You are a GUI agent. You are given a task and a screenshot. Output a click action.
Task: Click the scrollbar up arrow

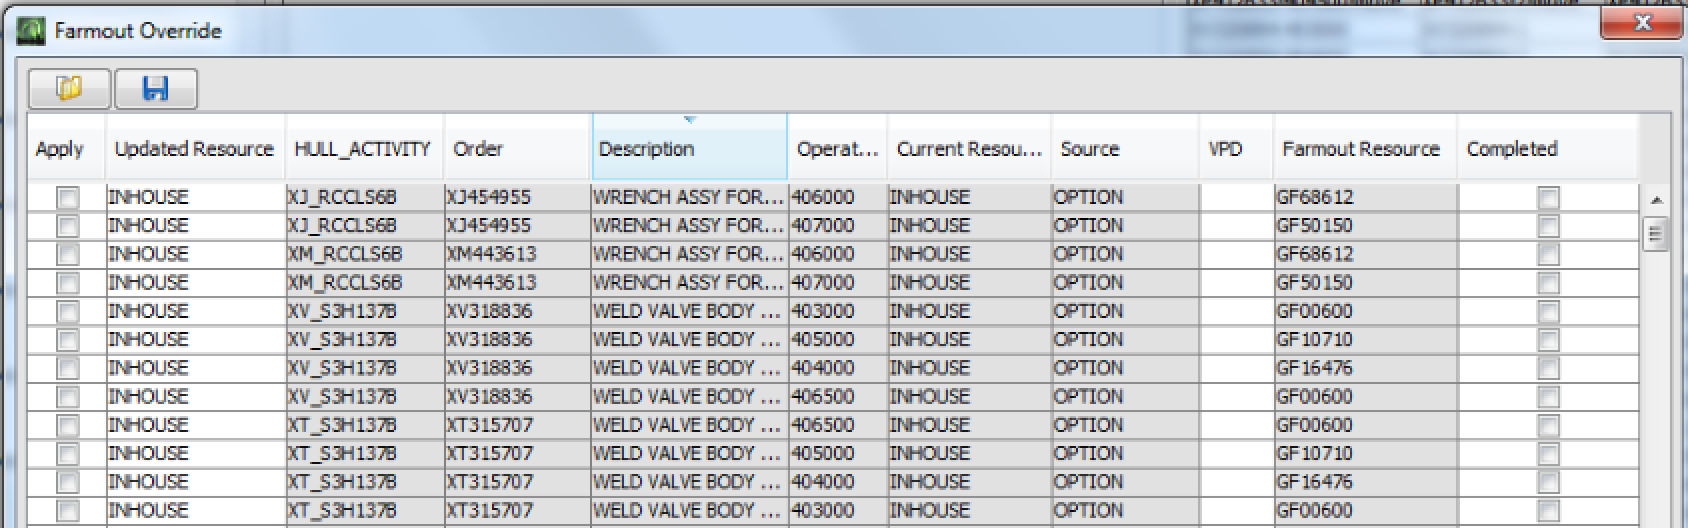tap(1655, 200)
